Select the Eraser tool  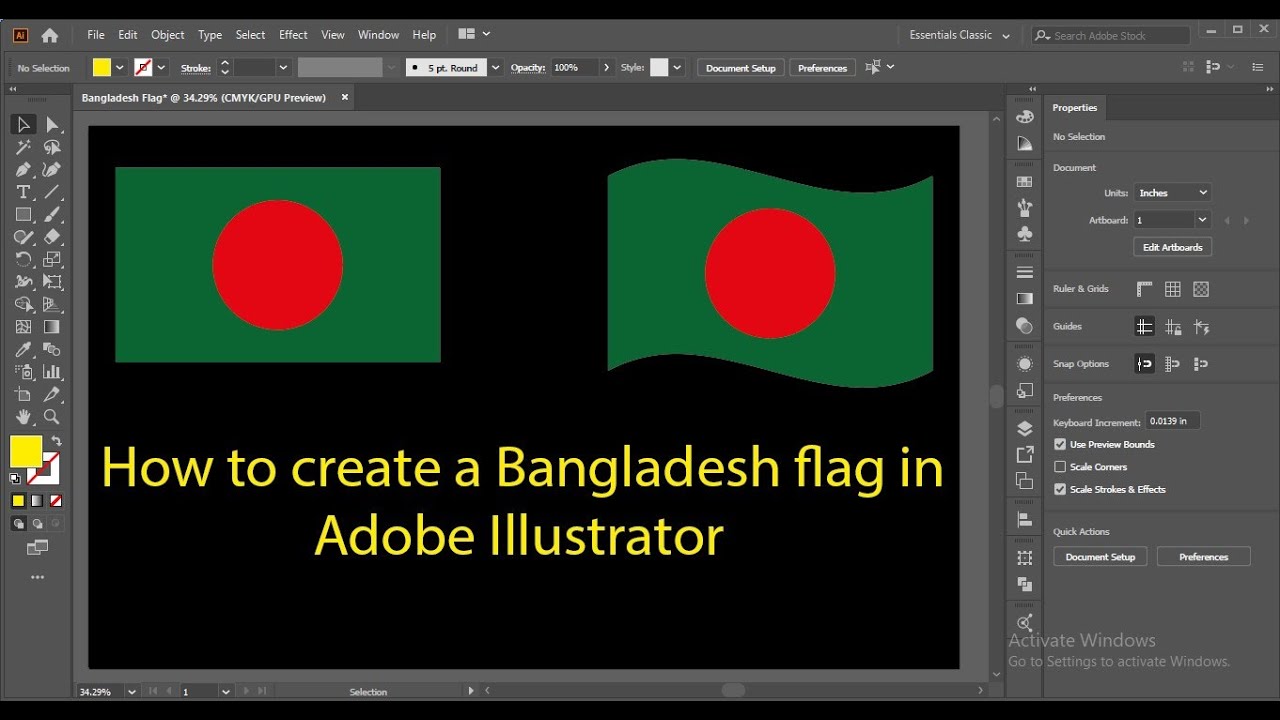coord(52,237)
